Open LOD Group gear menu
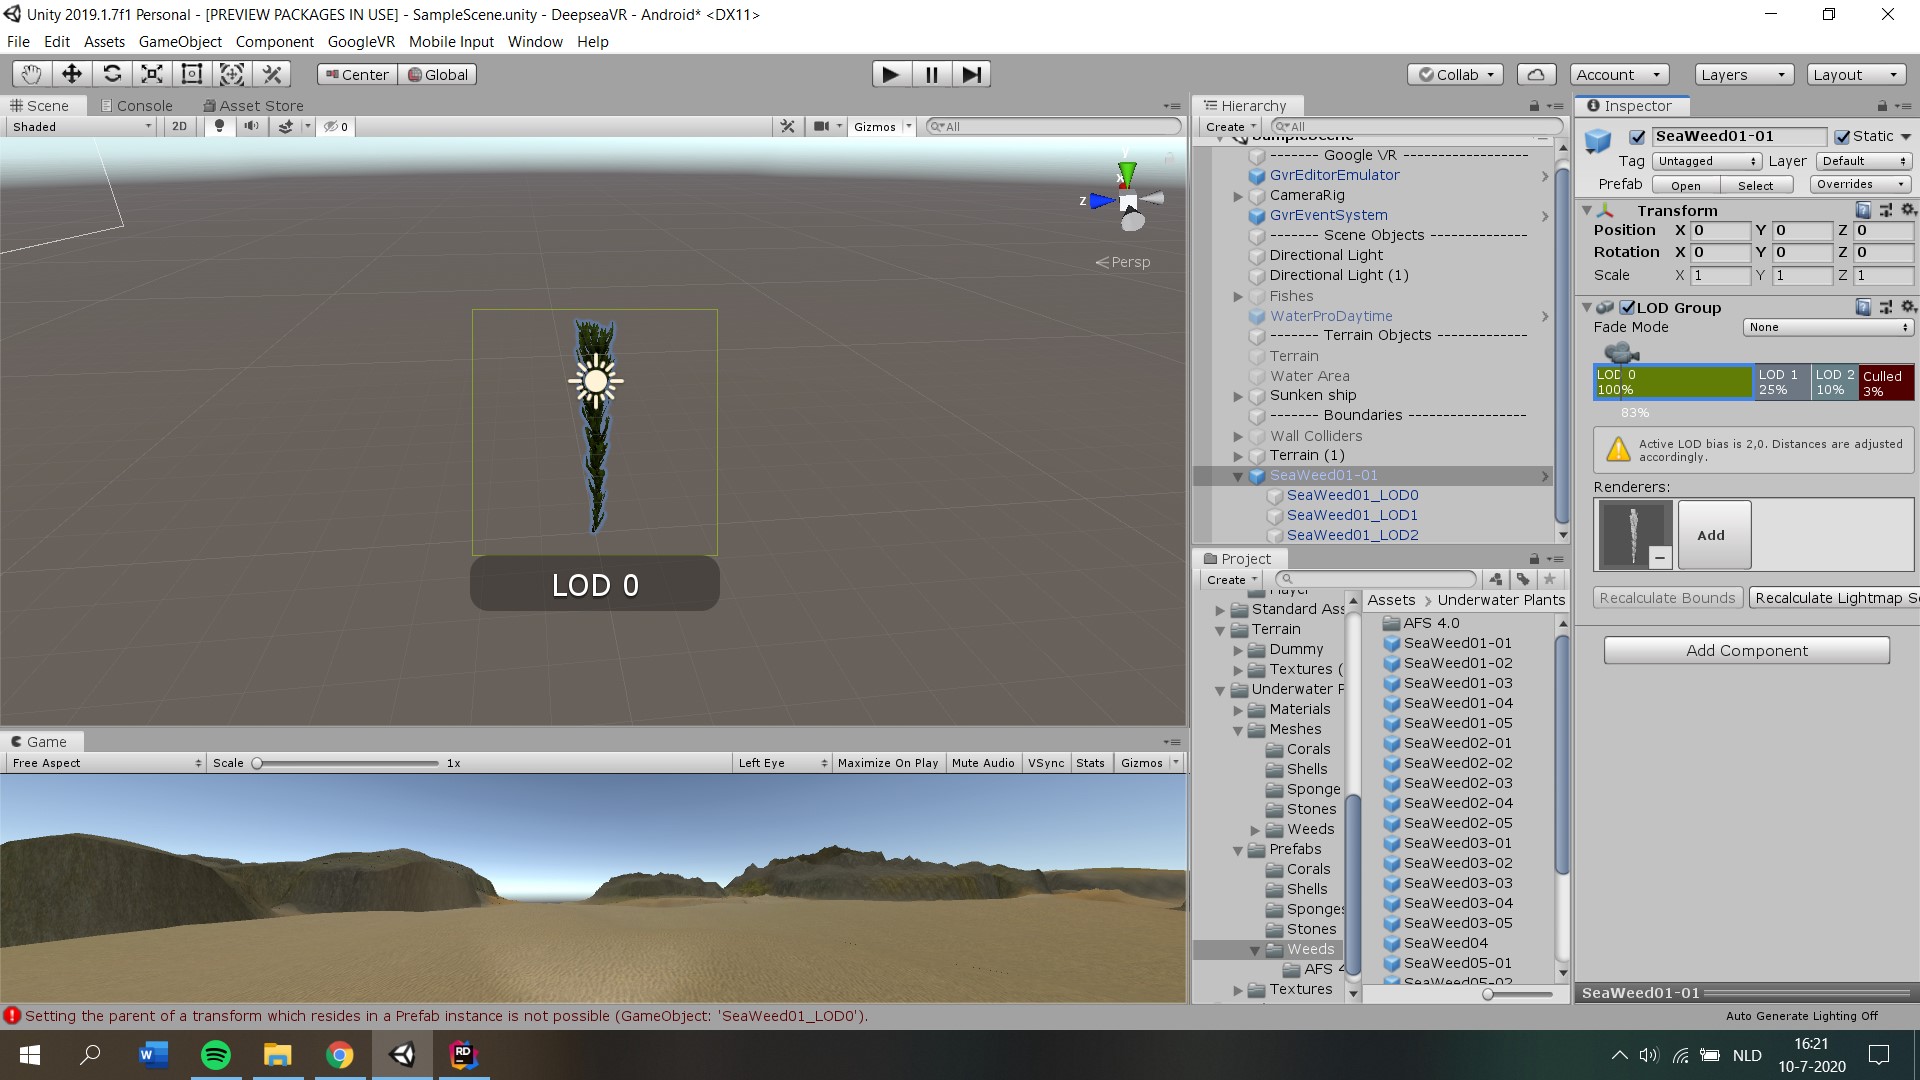Screen dimensions: 1920x1080 tap(1908, 307)
